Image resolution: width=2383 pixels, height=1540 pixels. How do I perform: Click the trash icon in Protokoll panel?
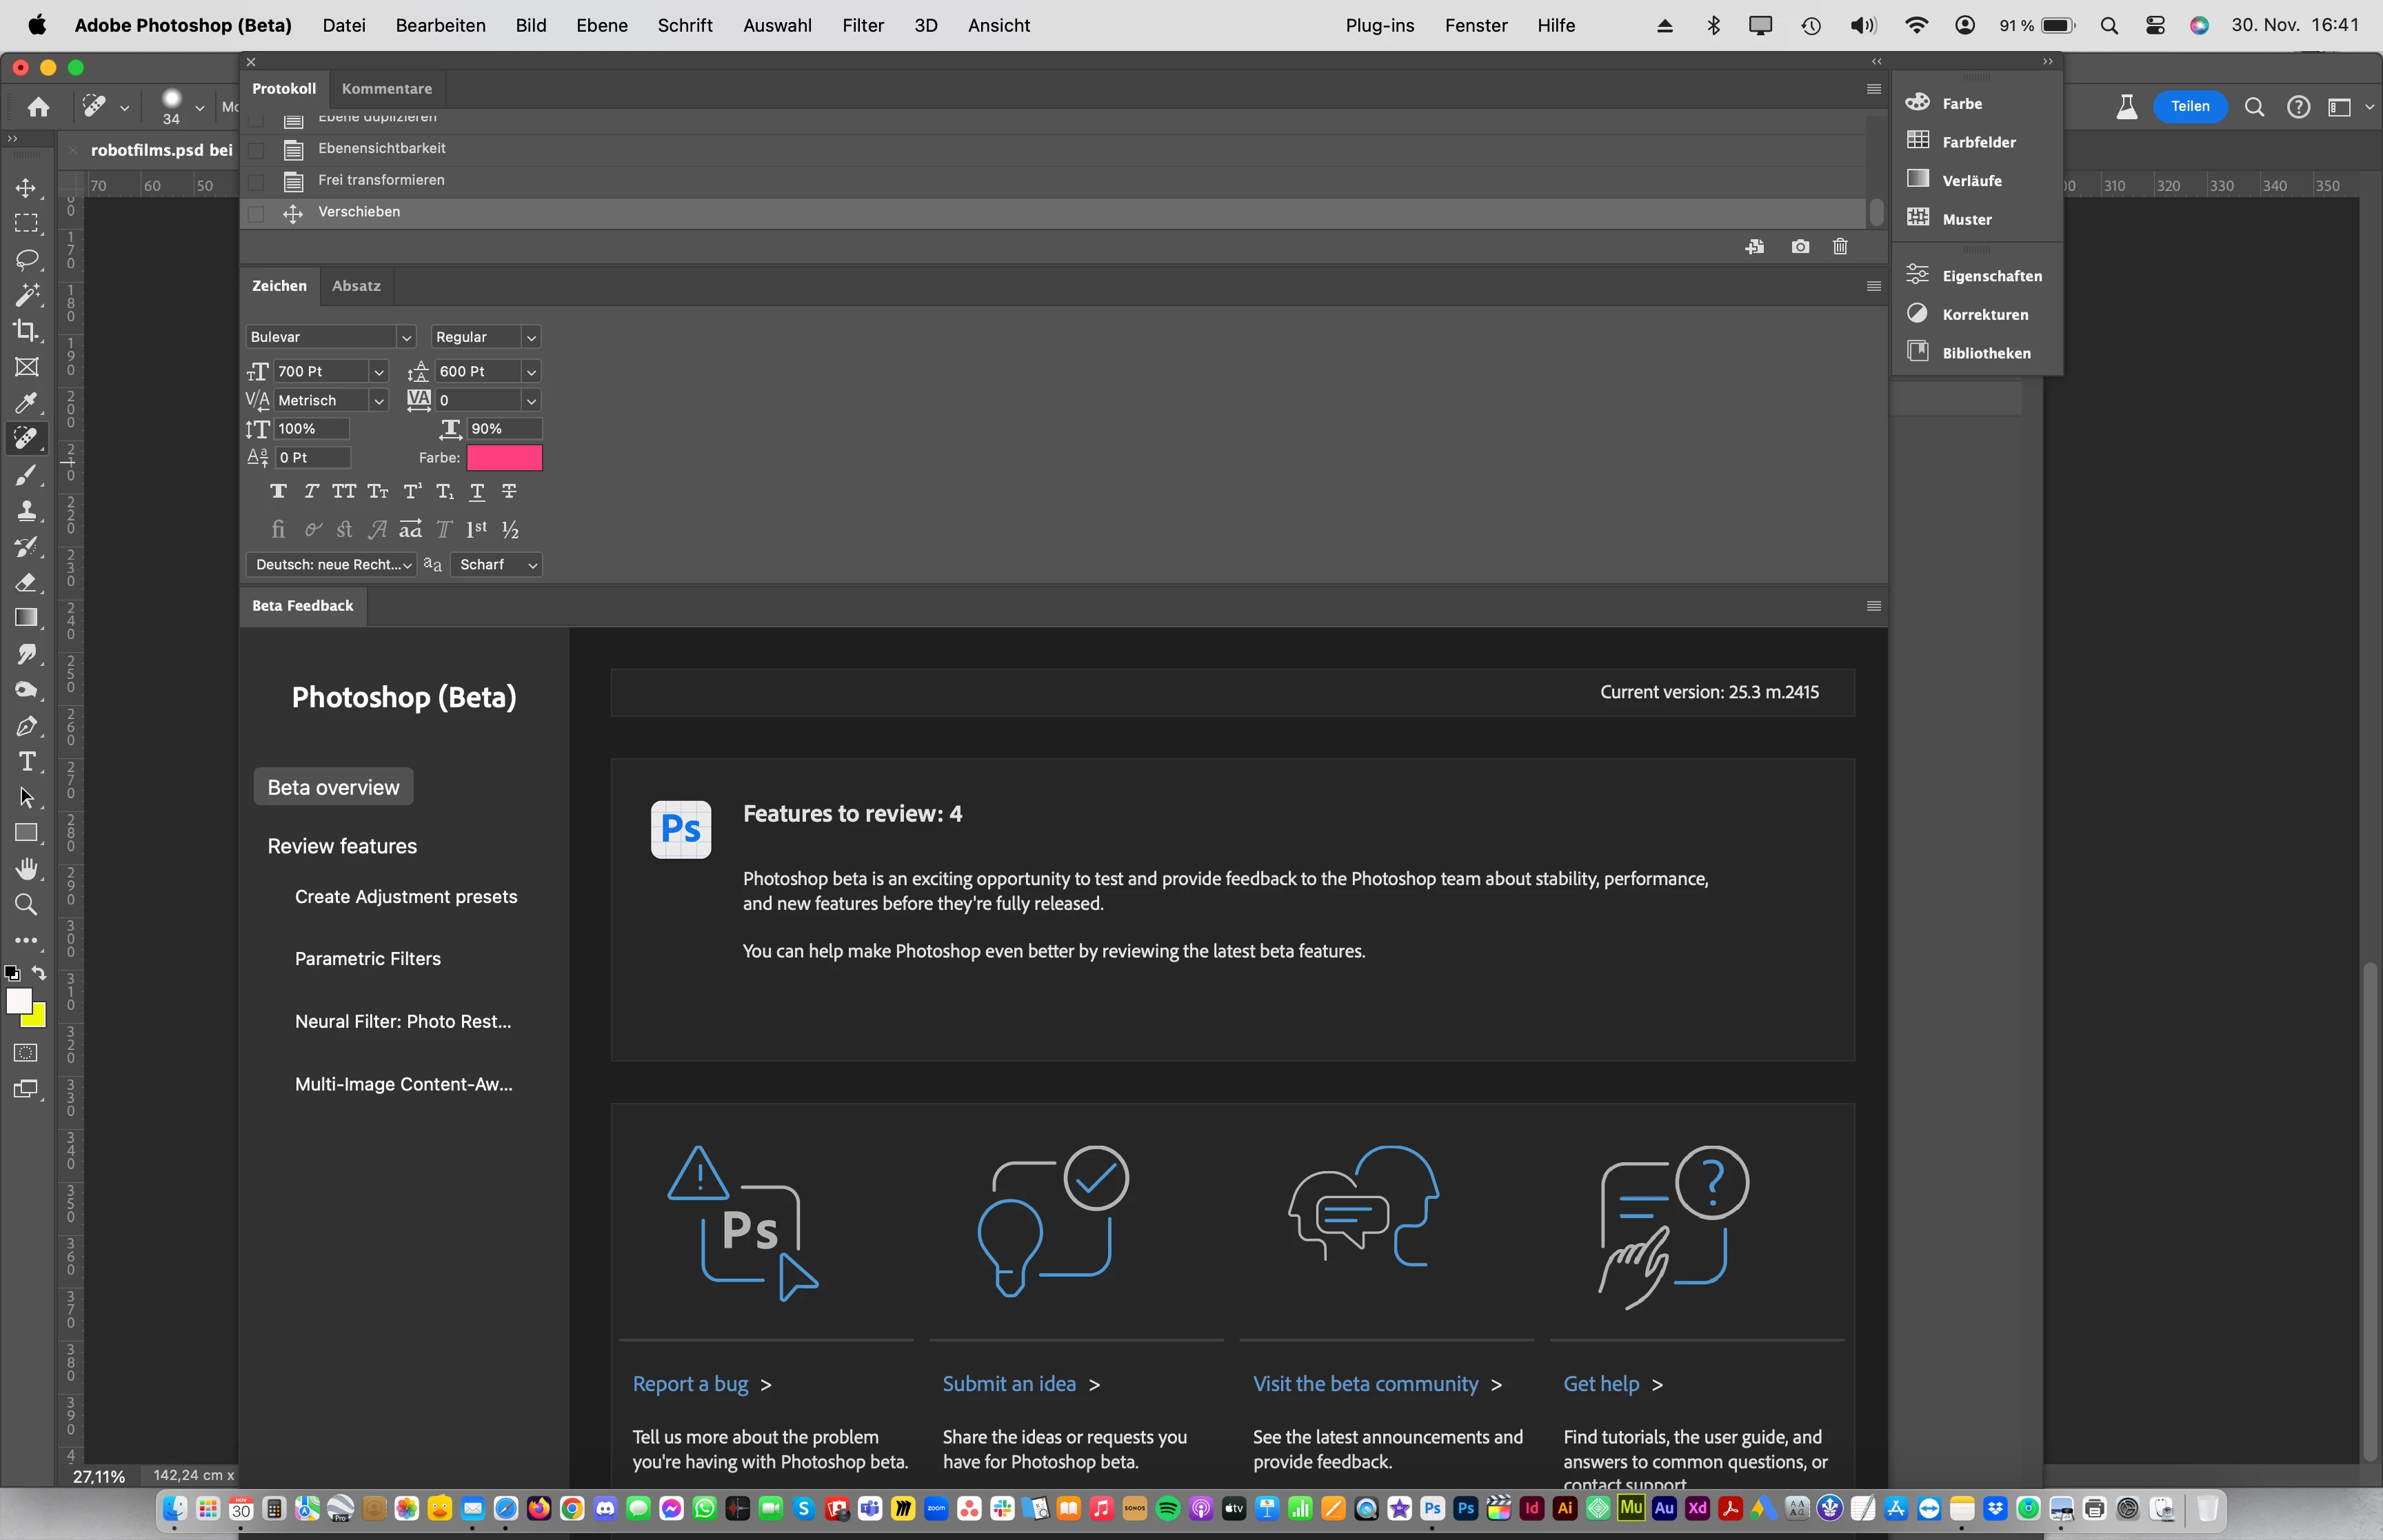1840,247
